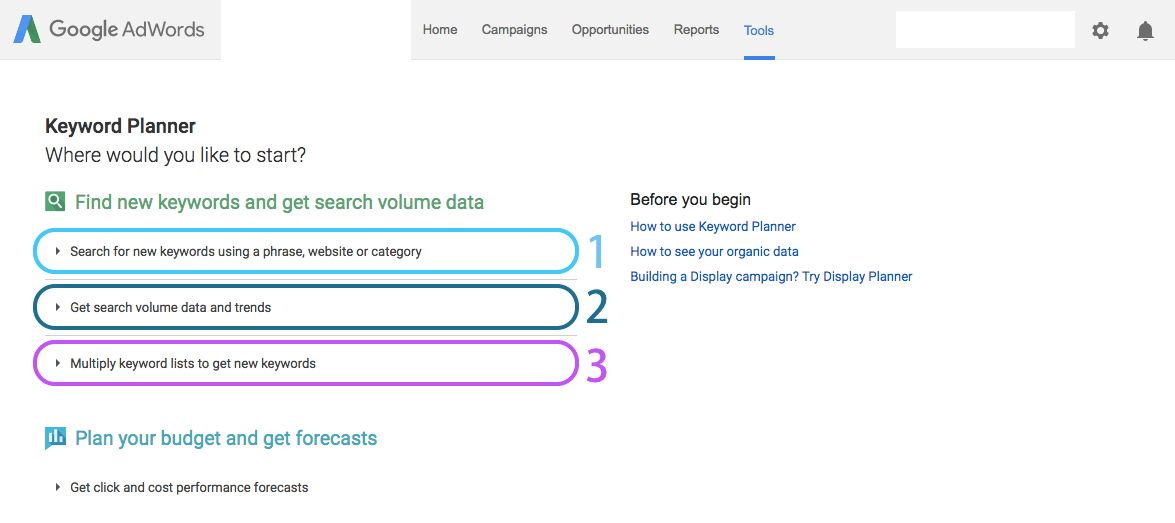1175x523 pixels.
Task: Open 'How to see your organic data' link
Action: [x=714, y=252]
